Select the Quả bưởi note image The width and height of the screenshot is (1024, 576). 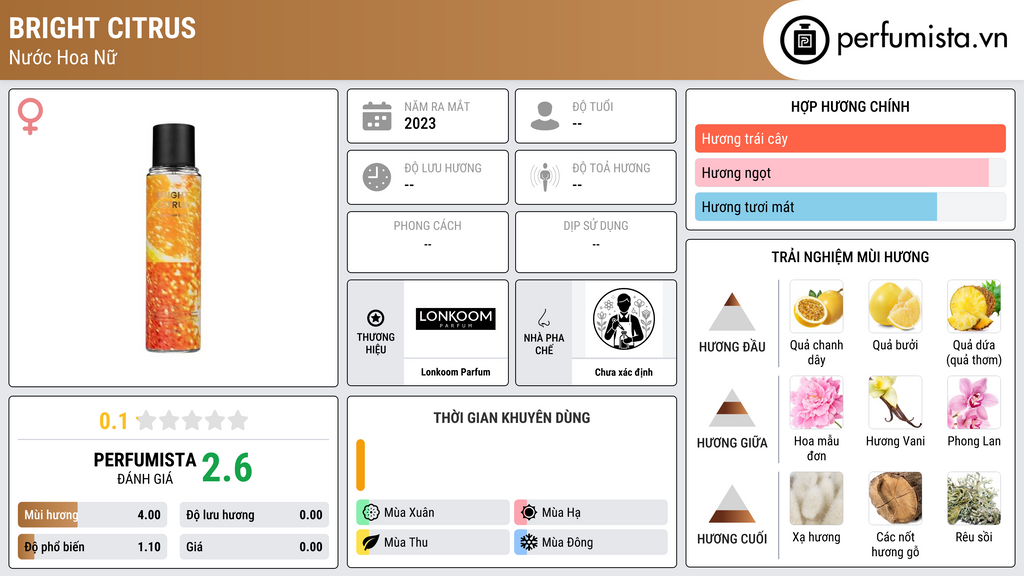pos(895,306)
